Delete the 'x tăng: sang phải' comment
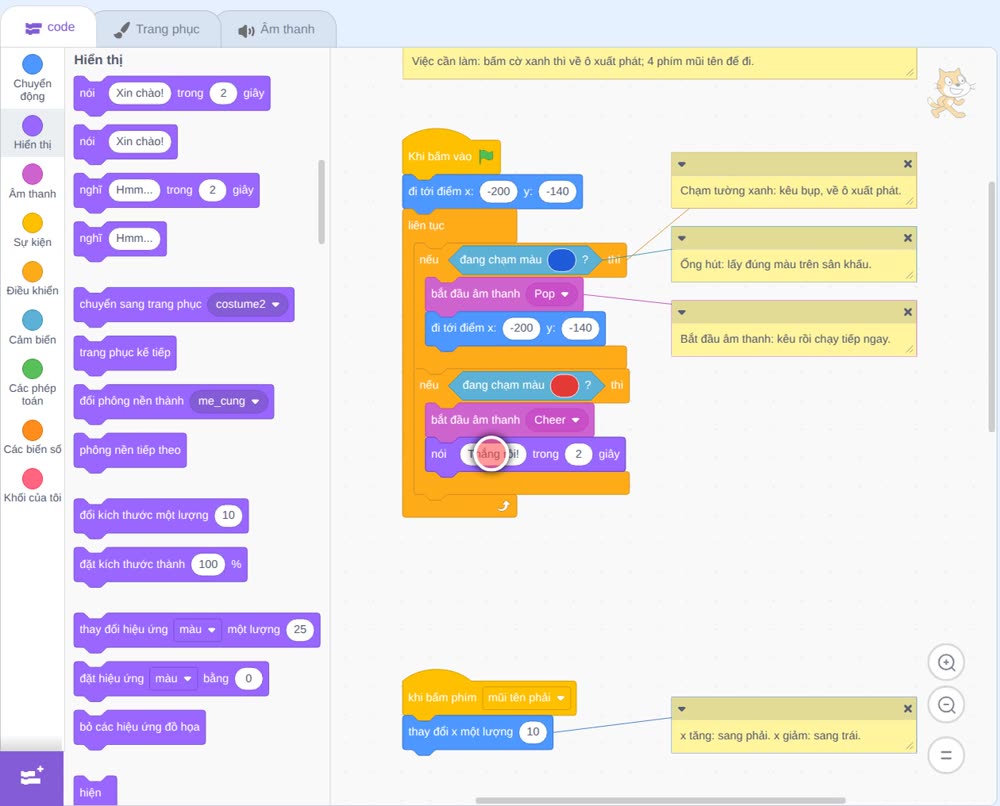Viewport: 1000px width, 806px height. pyautogui.click(x=908, y=709)
